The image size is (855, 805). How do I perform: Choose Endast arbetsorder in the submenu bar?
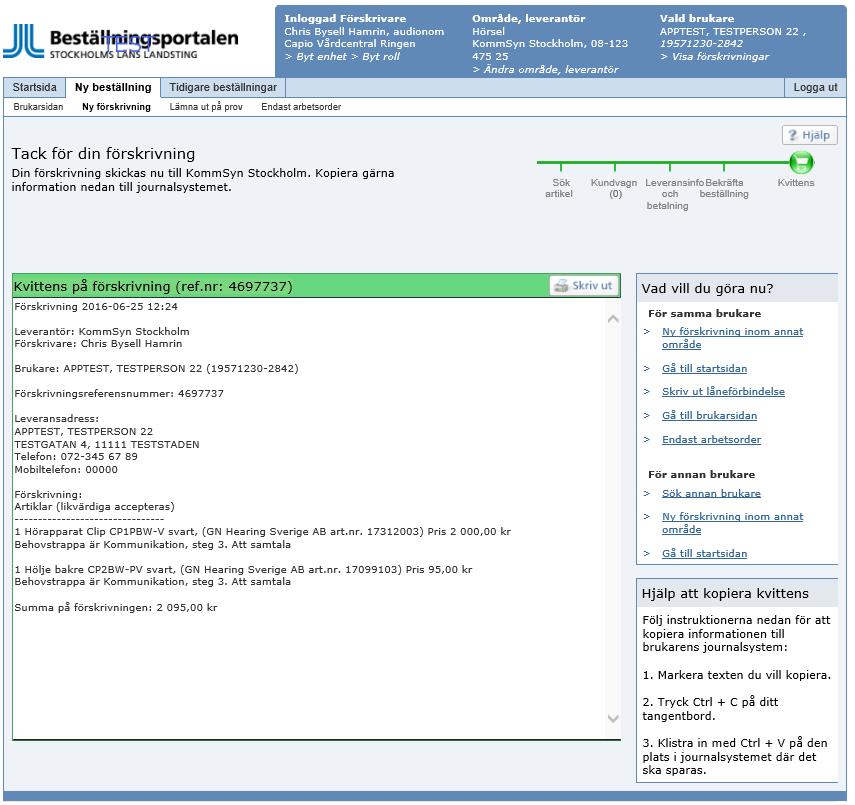coord(301,107)
